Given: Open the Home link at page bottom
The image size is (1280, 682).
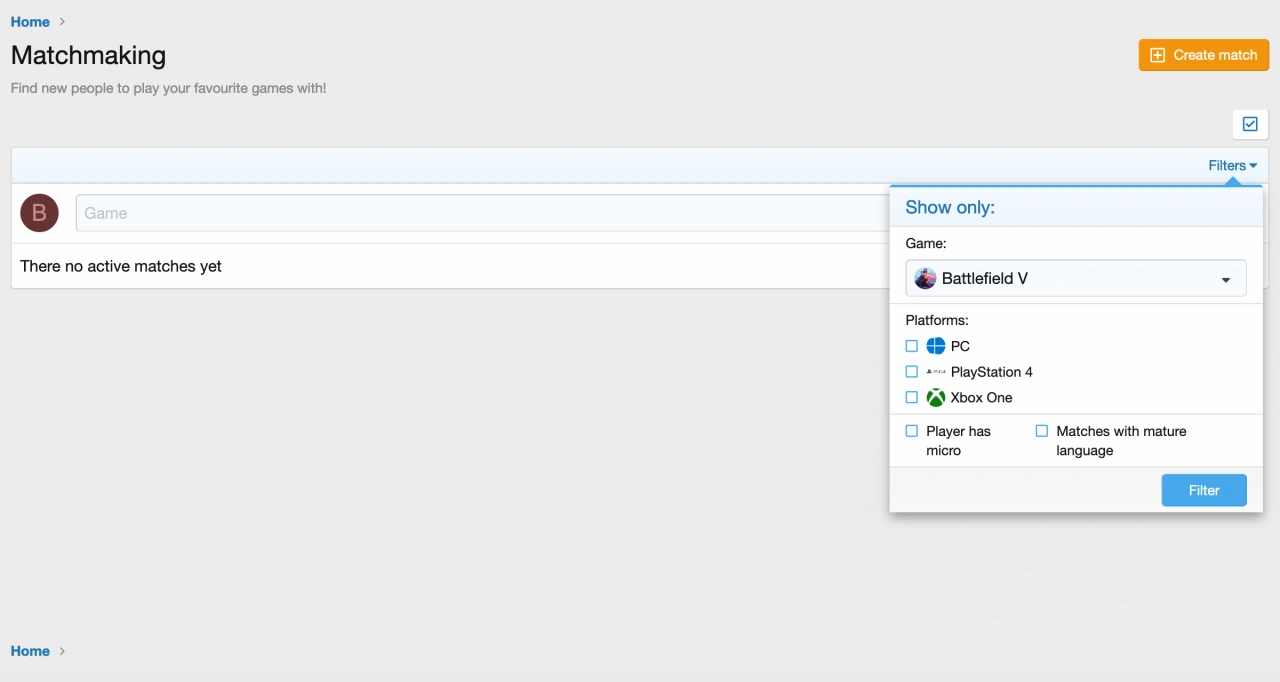Looking at the screenshot, I should [x=30, y=651].
